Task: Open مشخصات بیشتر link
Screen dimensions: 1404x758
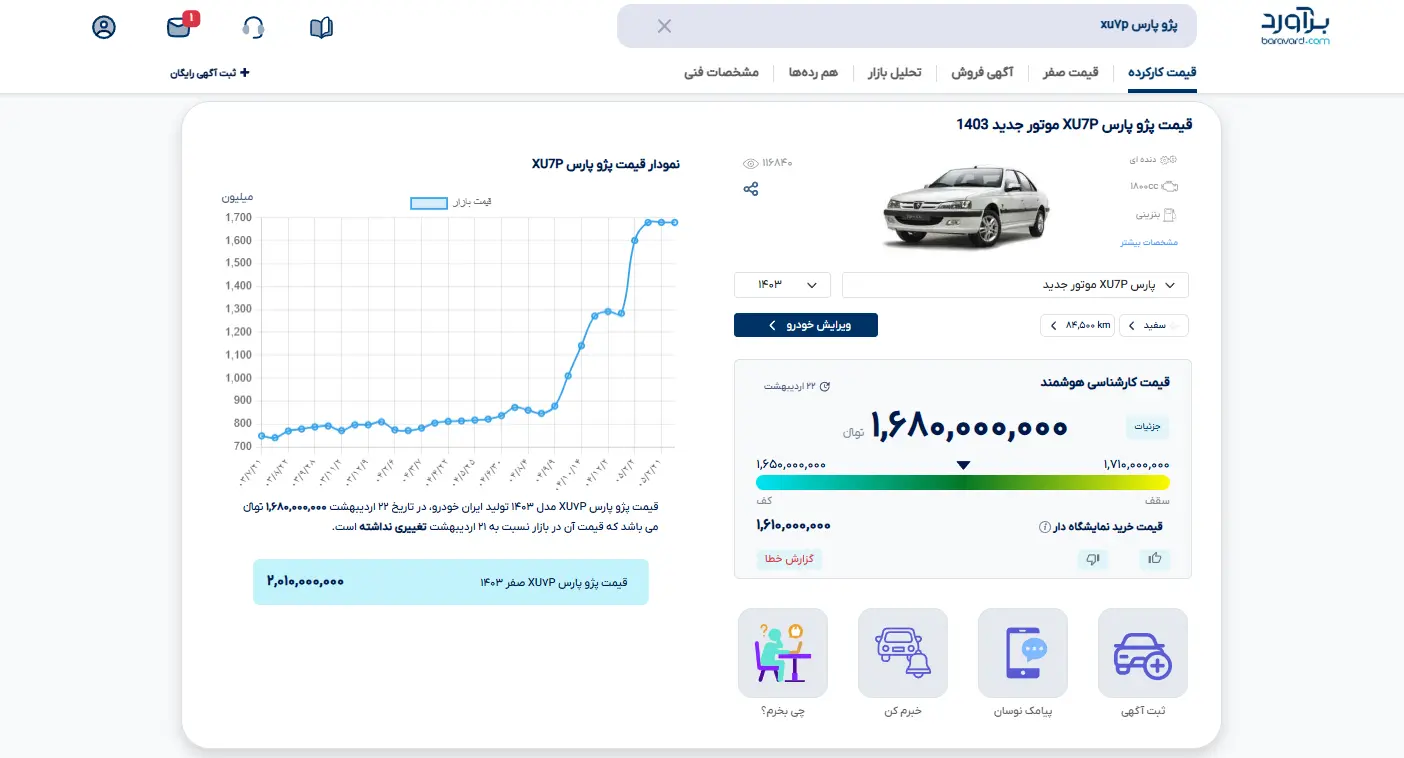Action: [x=1149, y=242]
